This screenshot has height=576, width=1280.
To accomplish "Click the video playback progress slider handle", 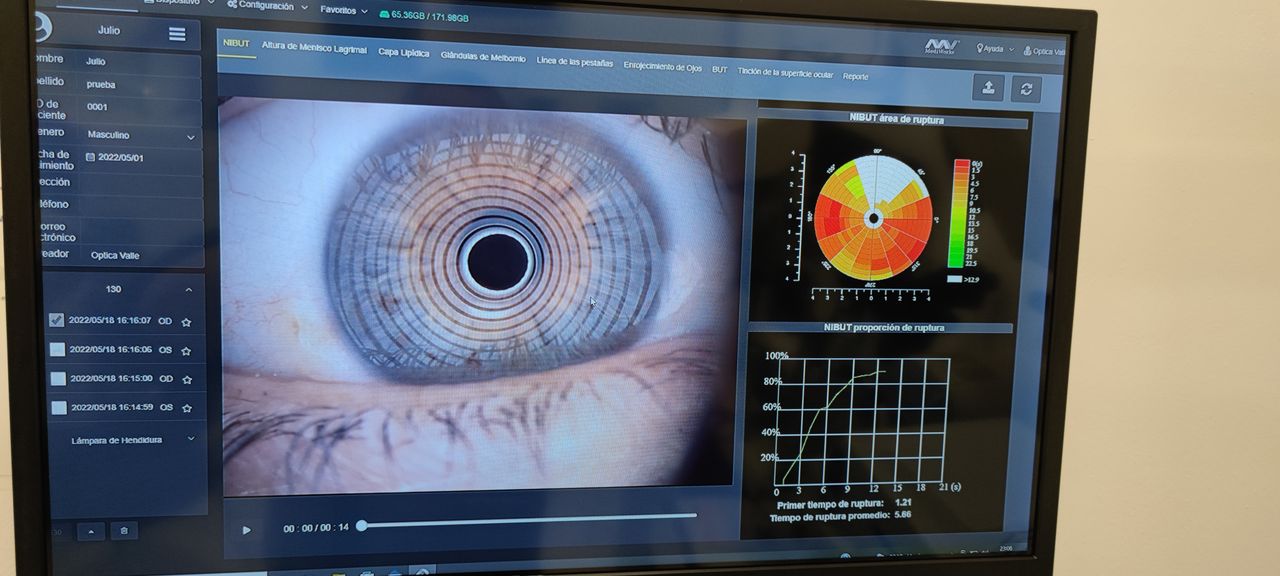I will [362, 525].
